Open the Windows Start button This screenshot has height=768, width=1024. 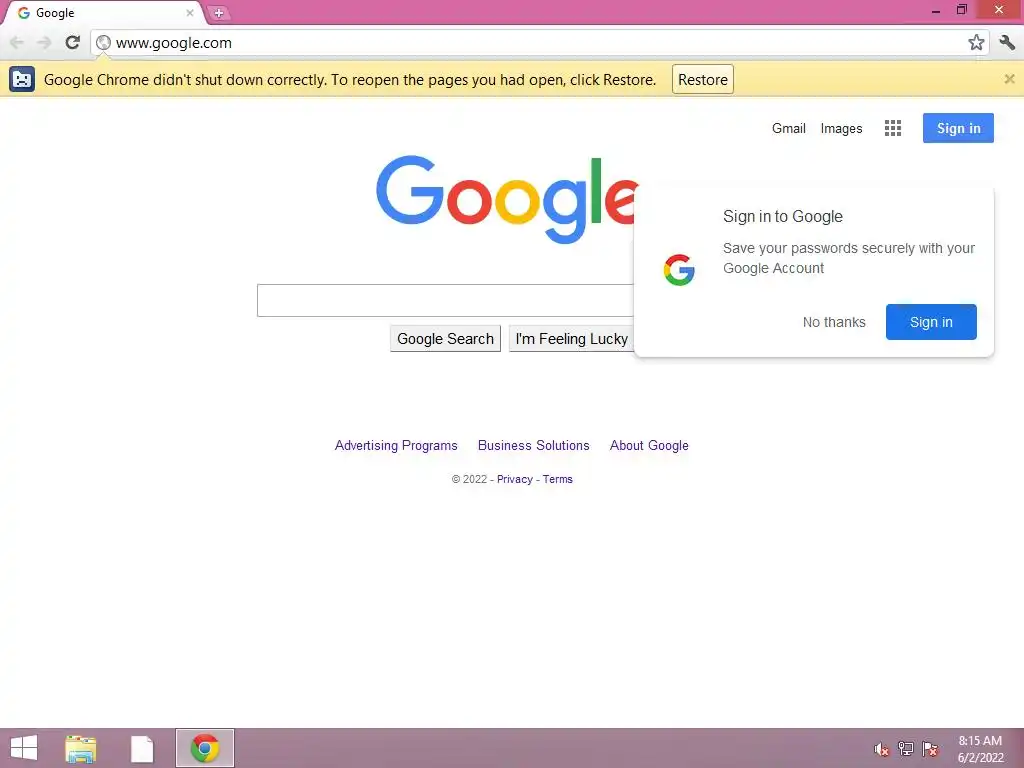click(24, 748)
